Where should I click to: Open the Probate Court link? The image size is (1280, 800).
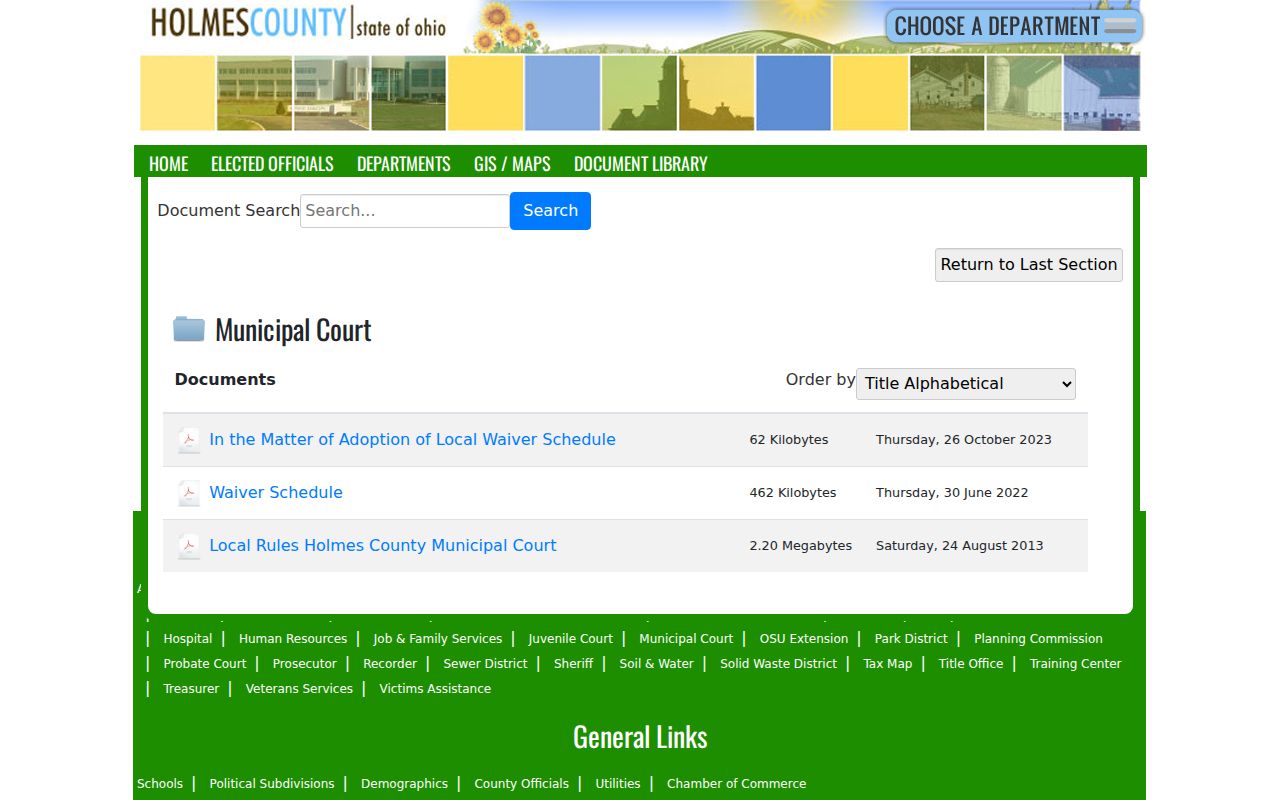(x=205, y=664)
